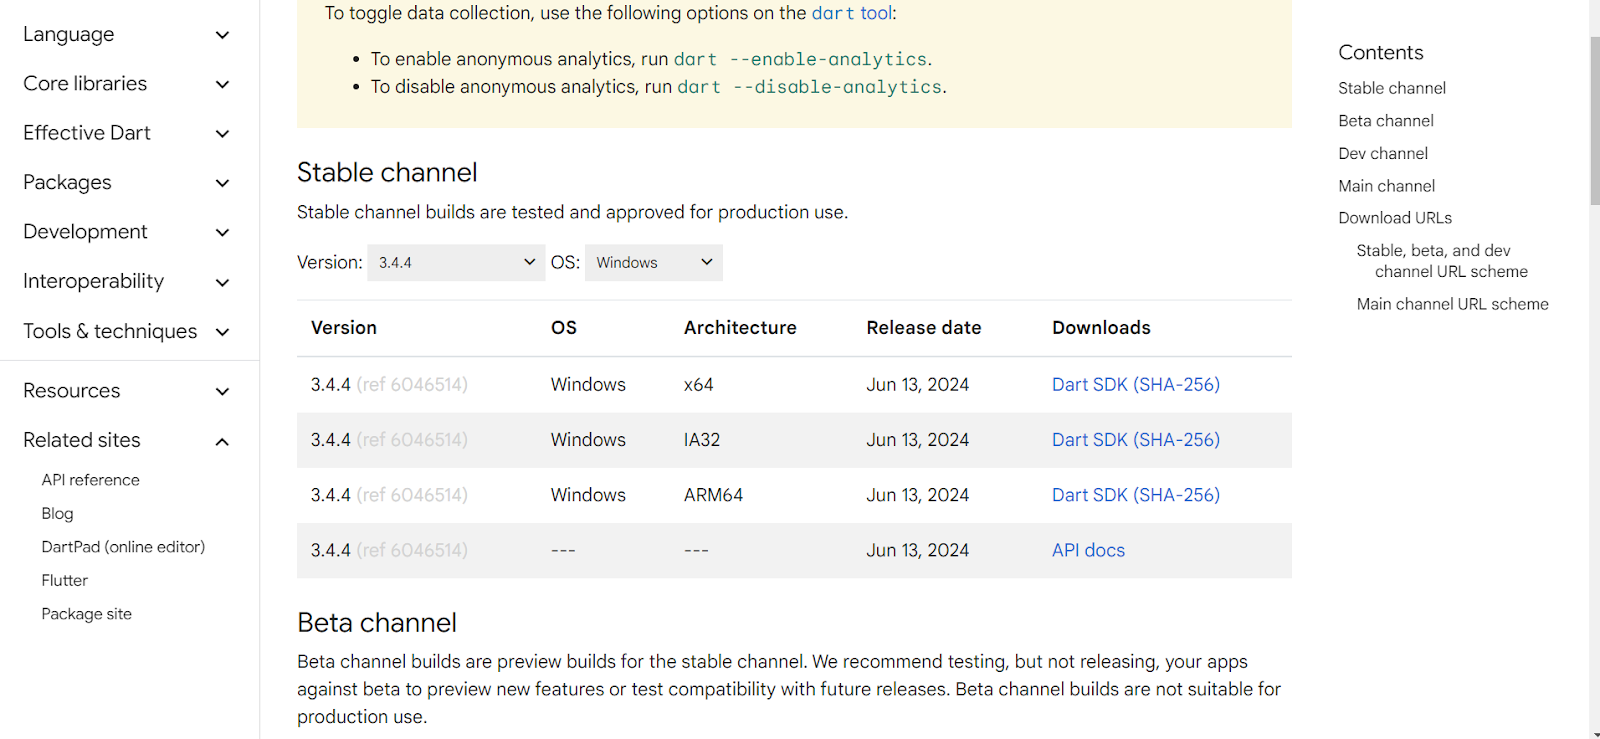Jump to Stable channel in Contents
Image resolution: width=1600 pixels, height=739 pixels.
[x=1392, y=88]
